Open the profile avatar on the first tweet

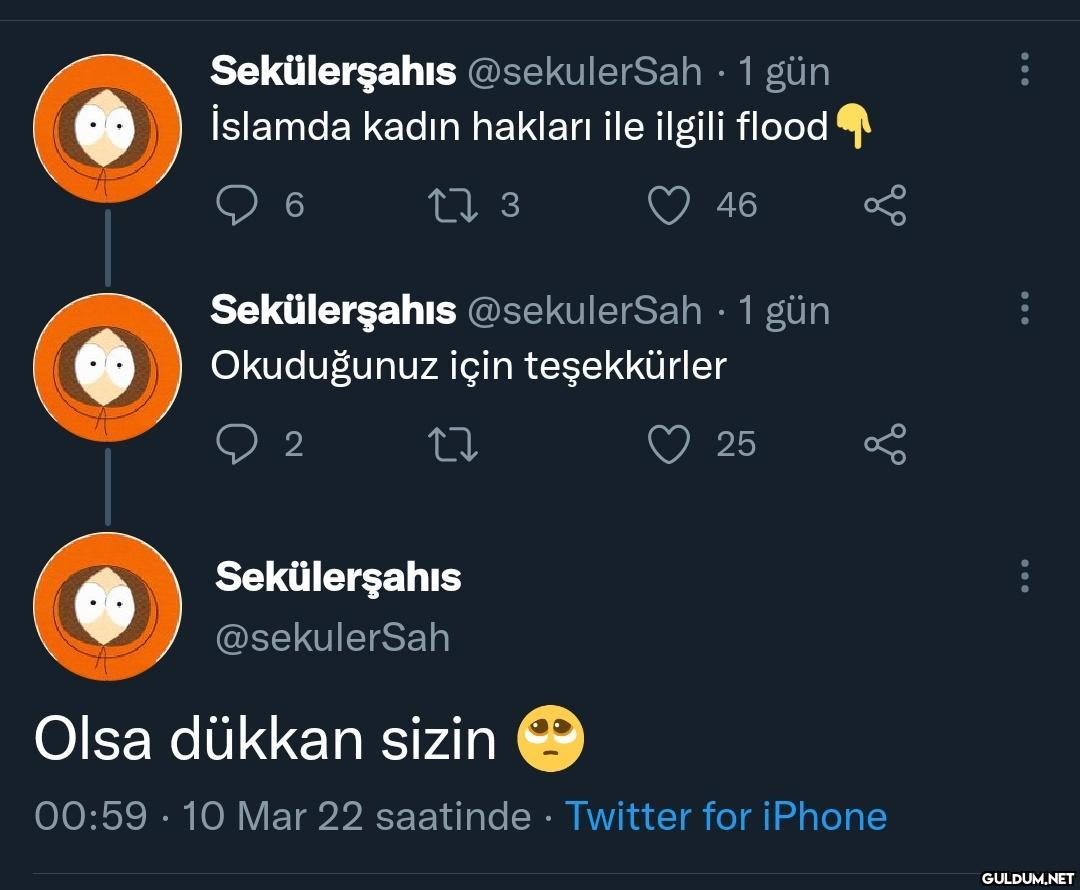[x=107, y=128]
